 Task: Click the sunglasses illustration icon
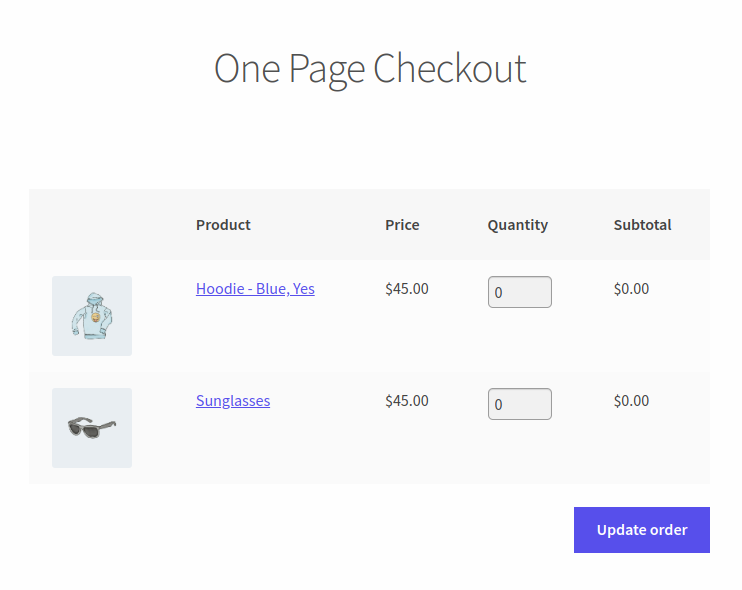click(92, 427)
